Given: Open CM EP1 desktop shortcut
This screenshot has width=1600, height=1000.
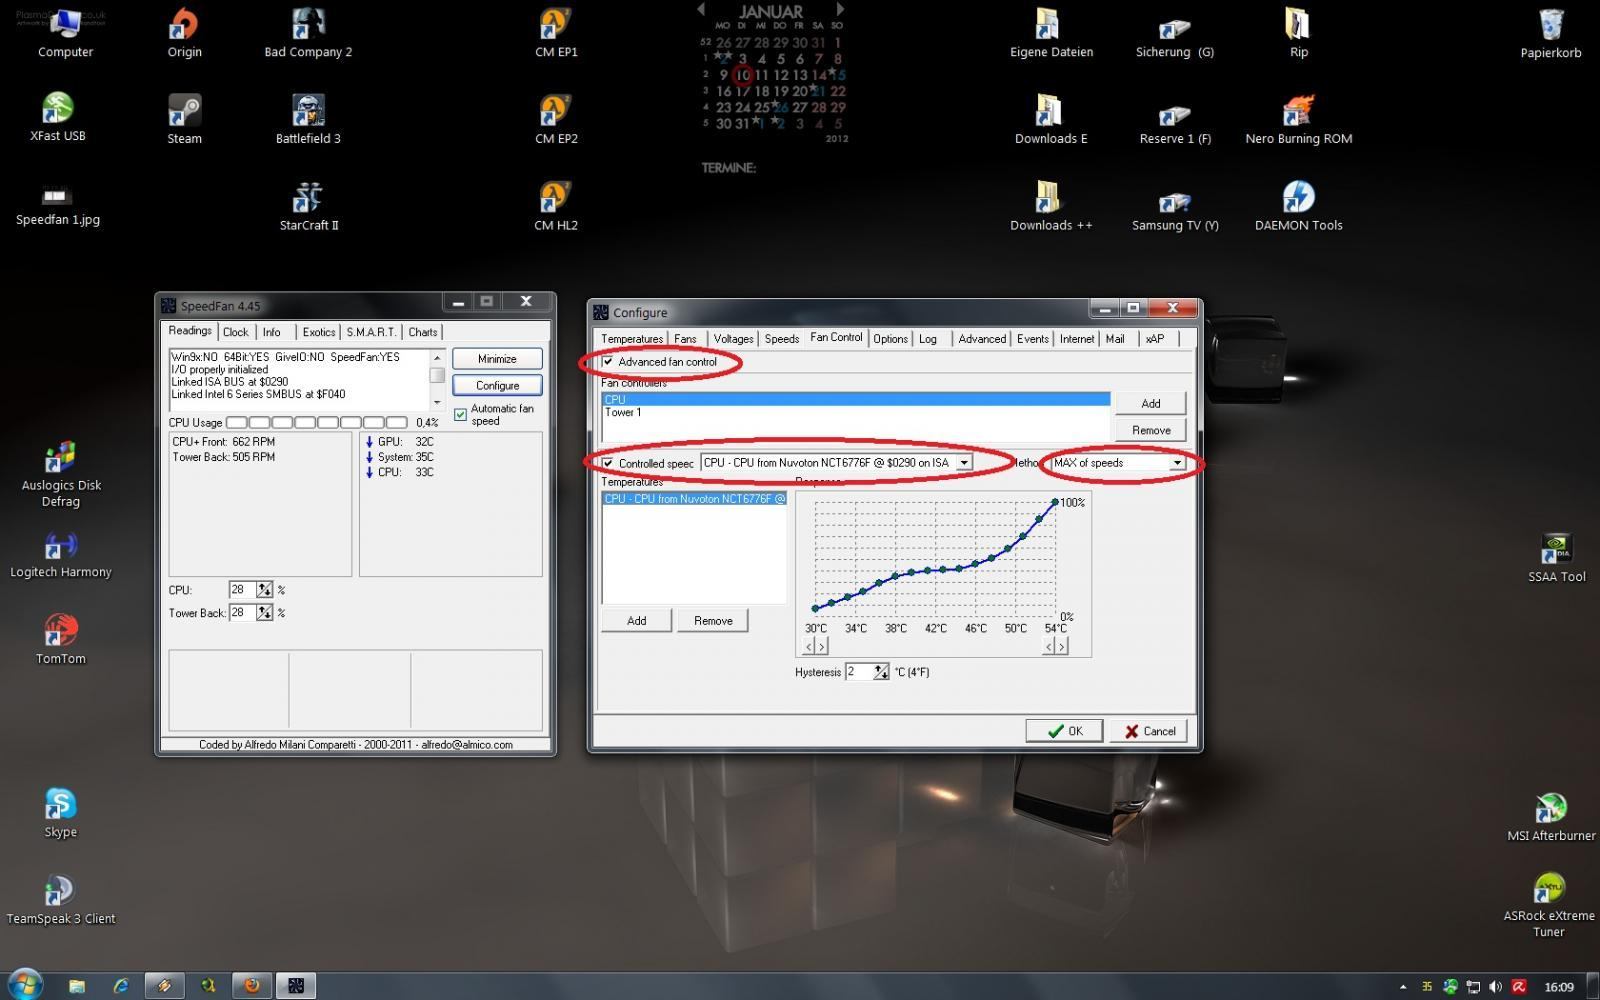Looking at the screenshot, I should (x=556, y=32).
